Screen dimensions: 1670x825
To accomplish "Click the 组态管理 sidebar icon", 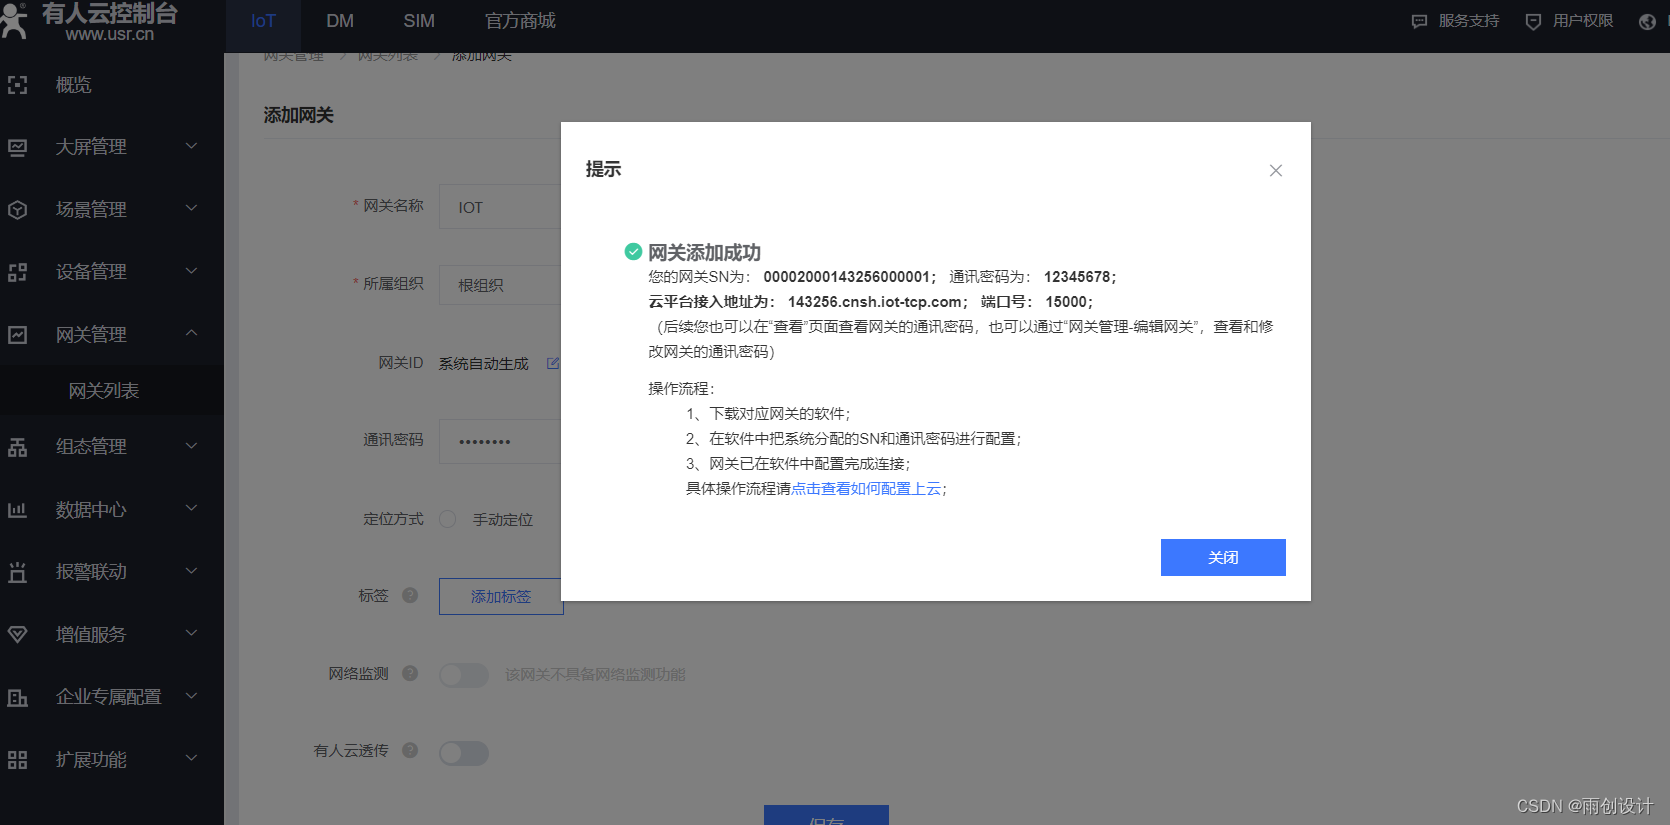I will (18, 447).
